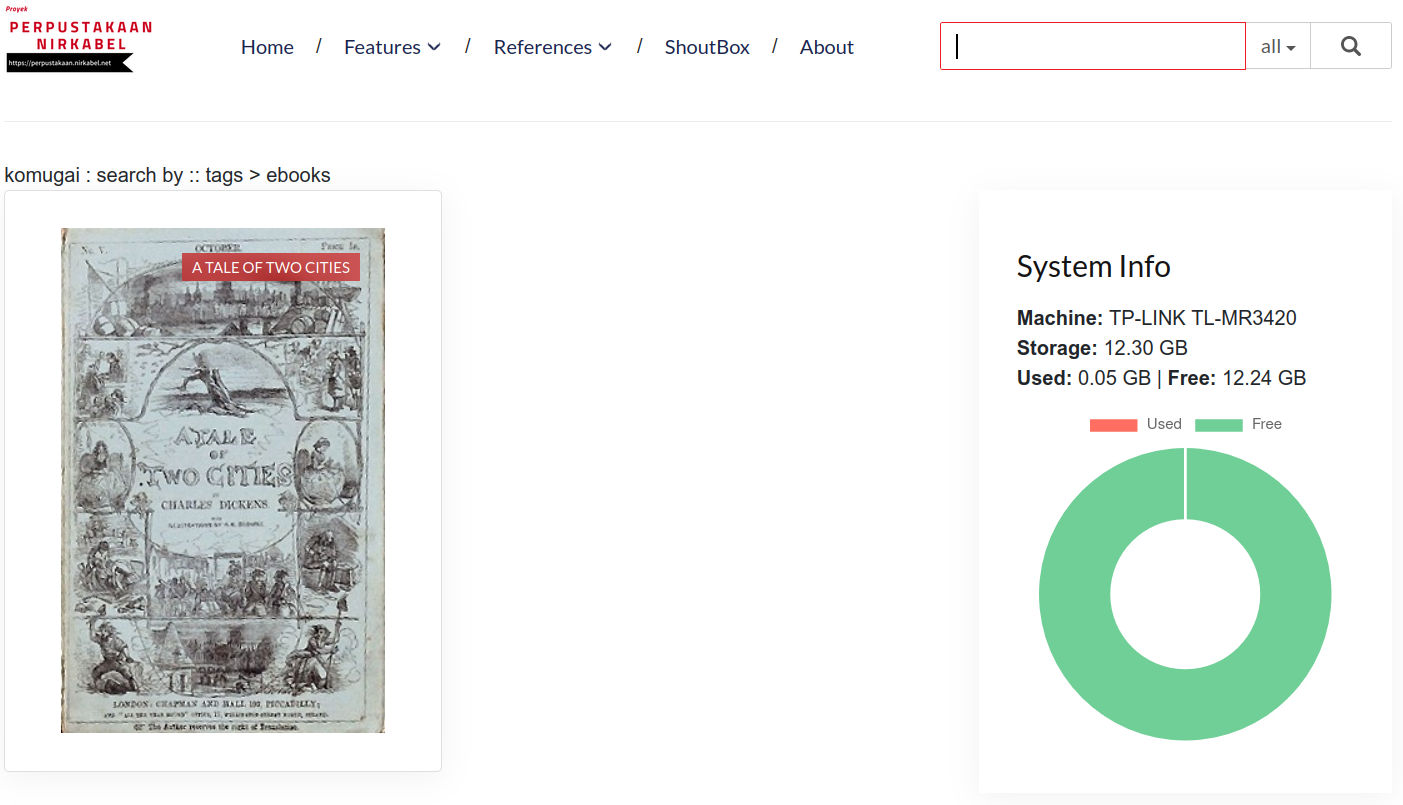Focus the search input field
This screenshot has height=805, width=1403.
point(1093,46)
